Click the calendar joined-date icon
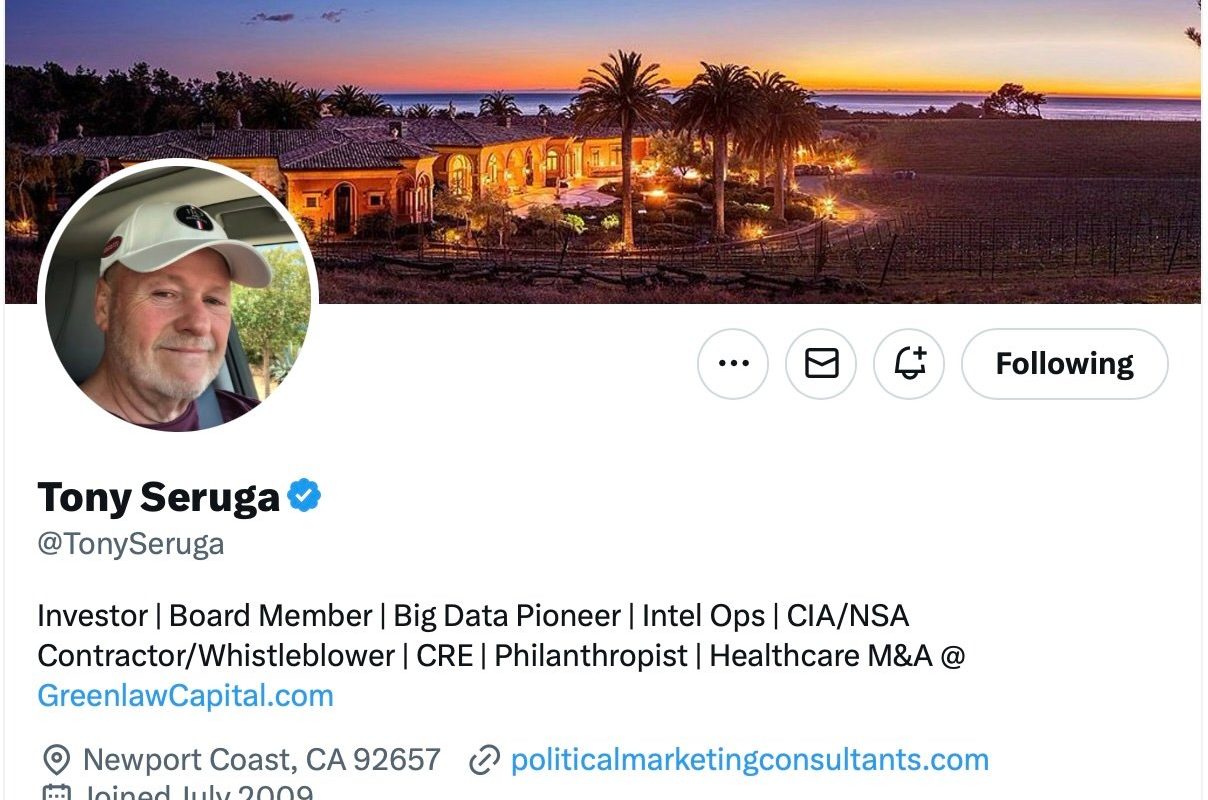 tap(56, 795)
